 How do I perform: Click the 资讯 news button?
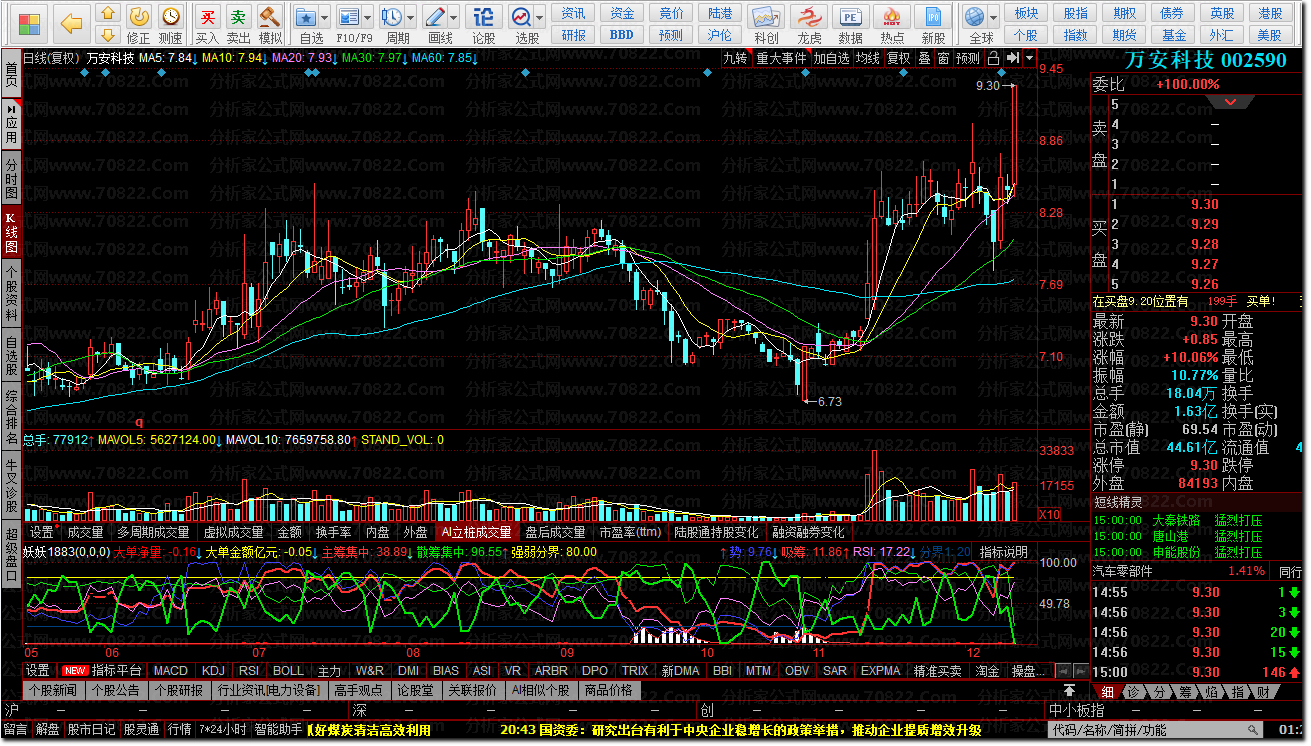574,13
